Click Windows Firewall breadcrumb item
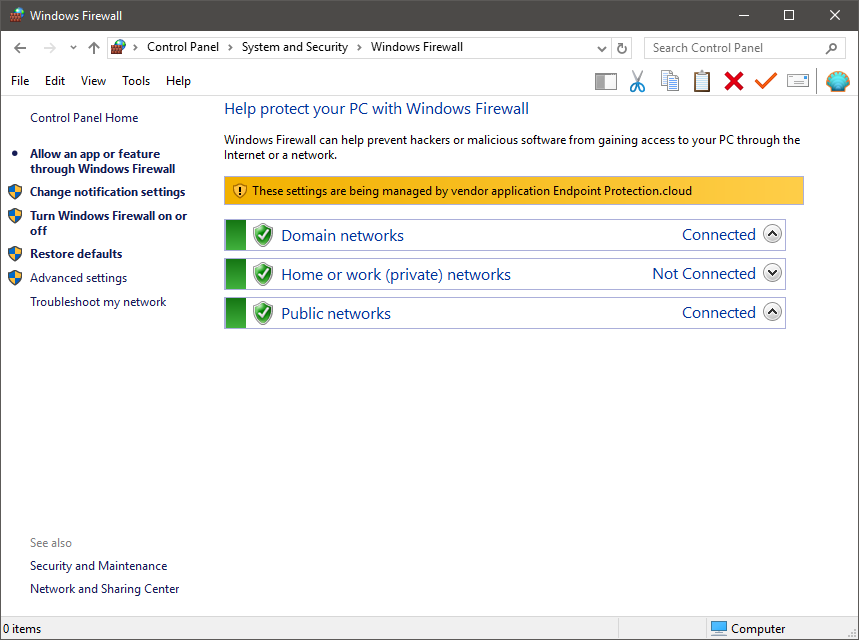 [417, 47]
